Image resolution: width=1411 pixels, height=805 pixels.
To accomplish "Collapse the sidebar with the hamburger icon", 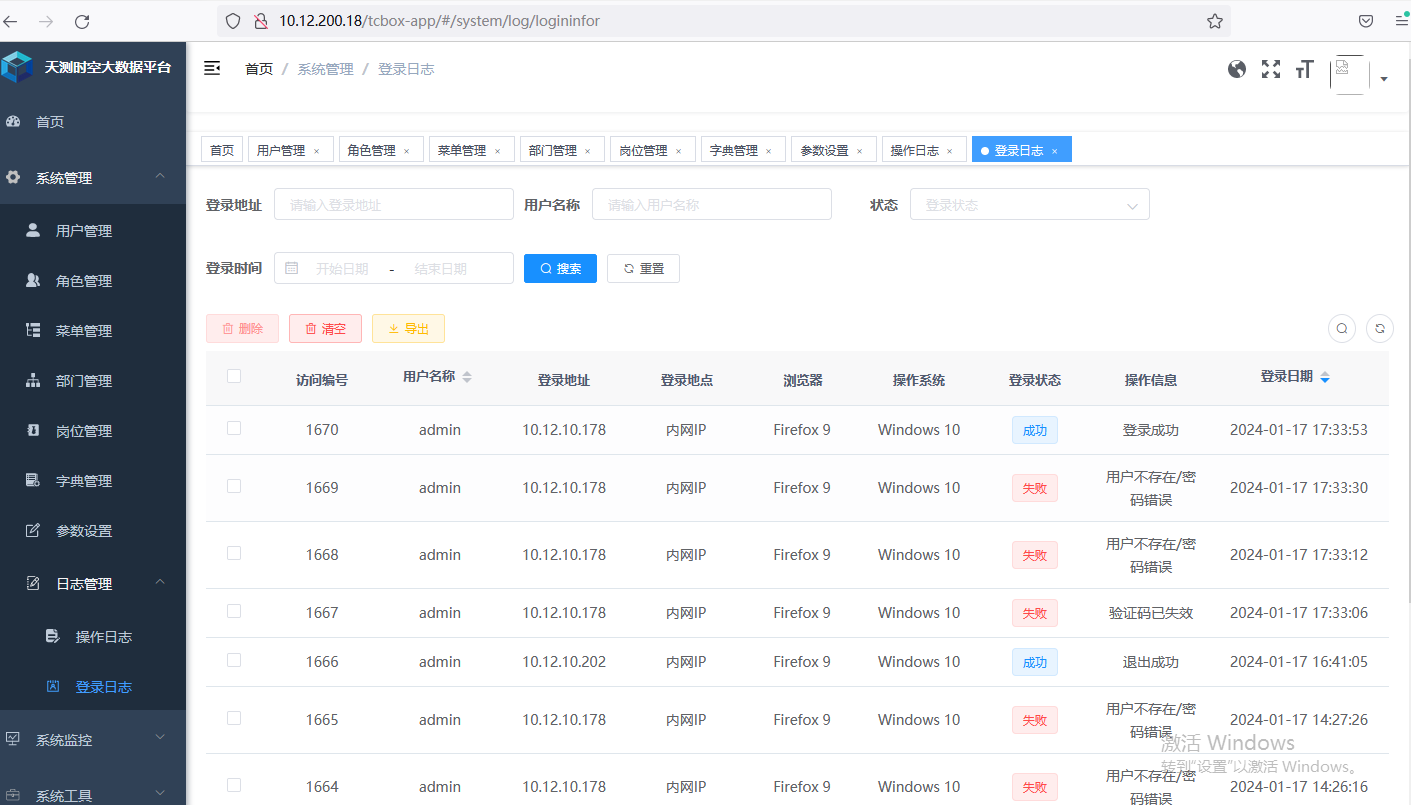I will coord(212,68).
